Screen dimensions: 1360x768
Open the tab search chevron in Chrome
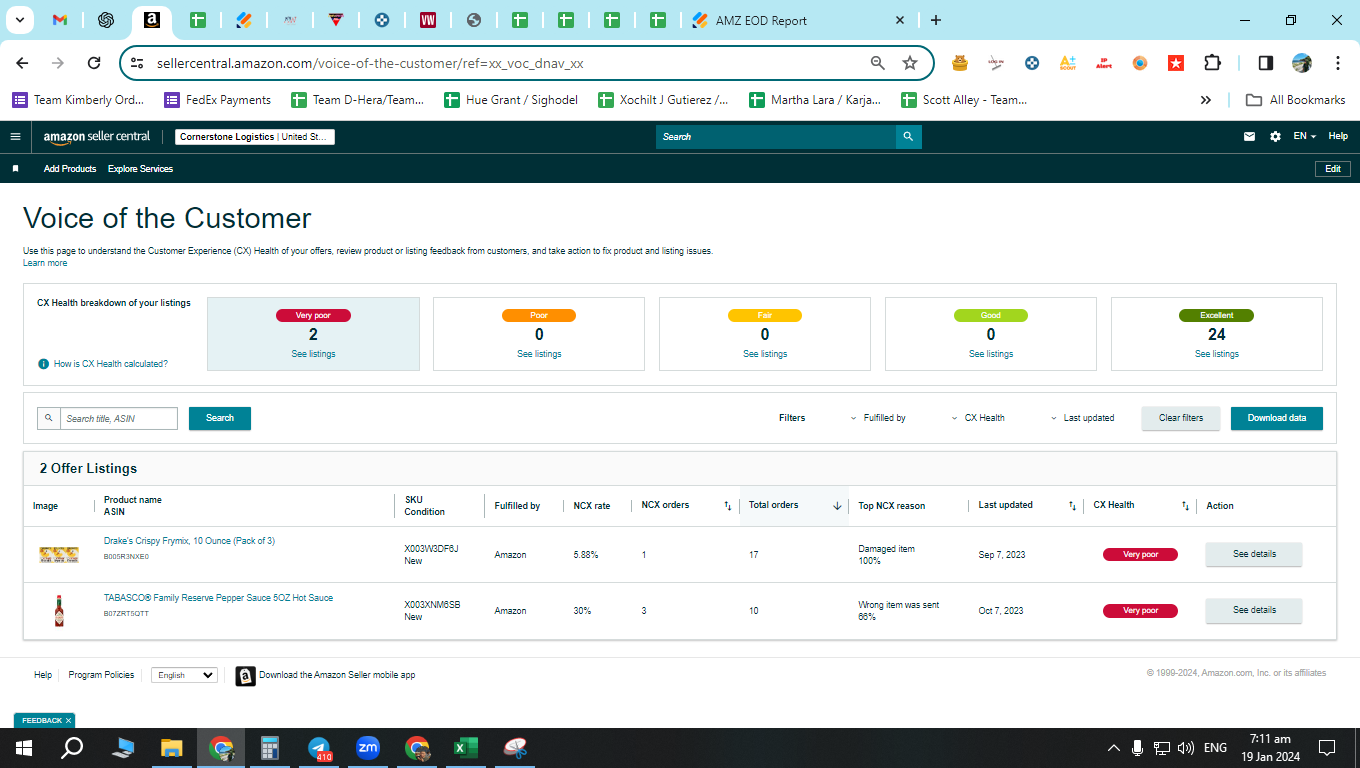19,20
